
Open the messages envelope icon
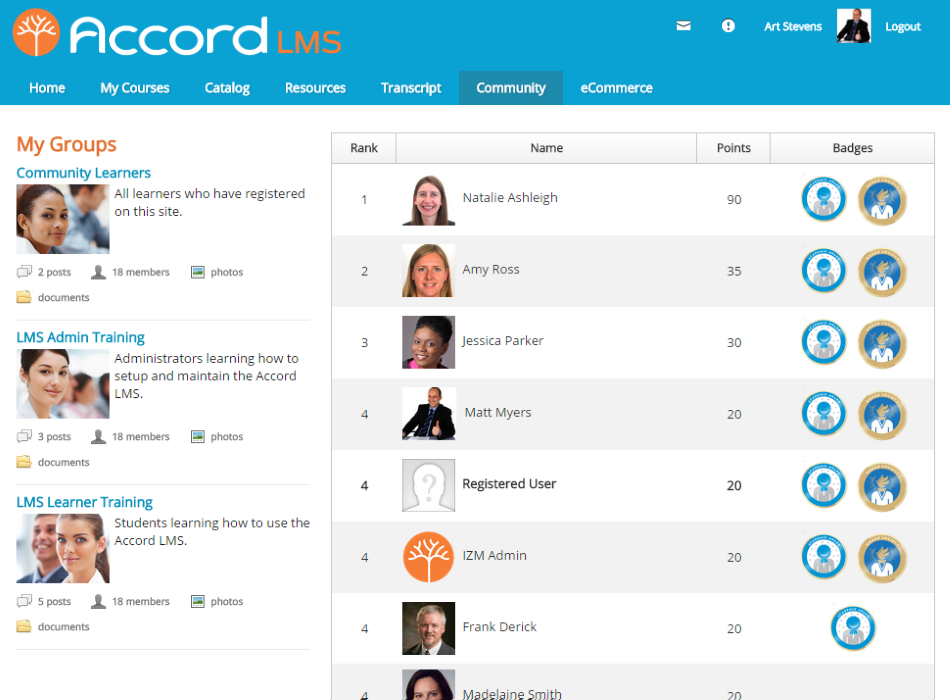coord(683,25)
